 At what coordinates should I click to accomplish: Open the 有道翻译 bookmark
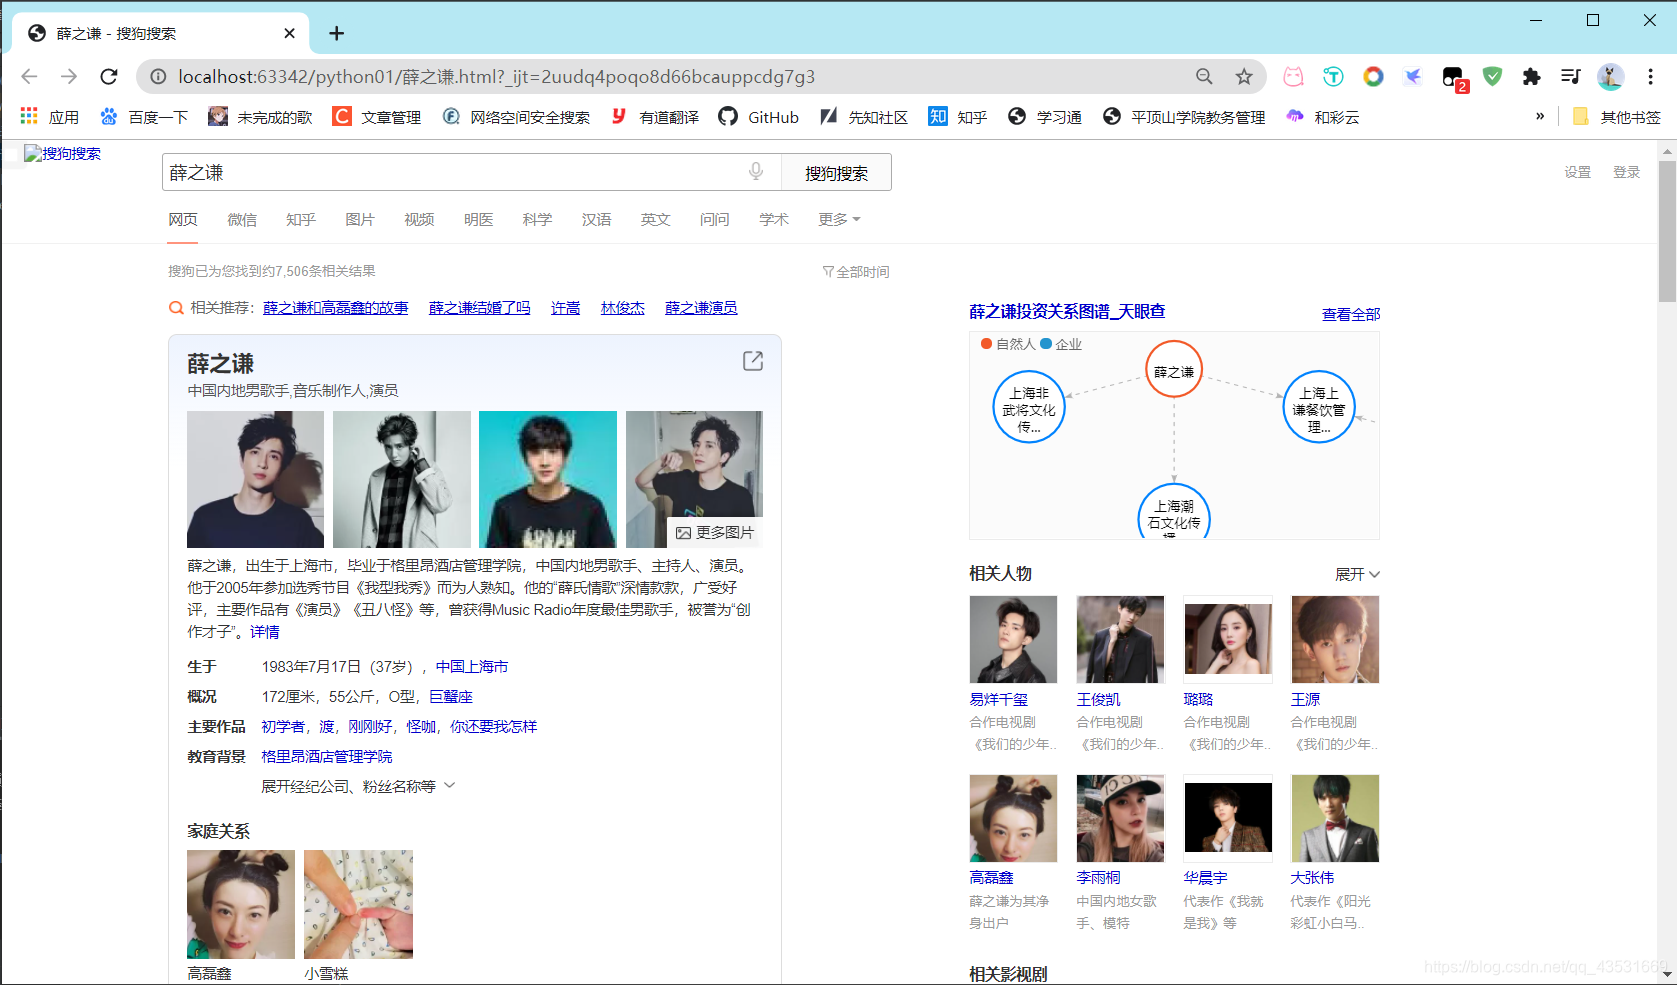[655, 117]
